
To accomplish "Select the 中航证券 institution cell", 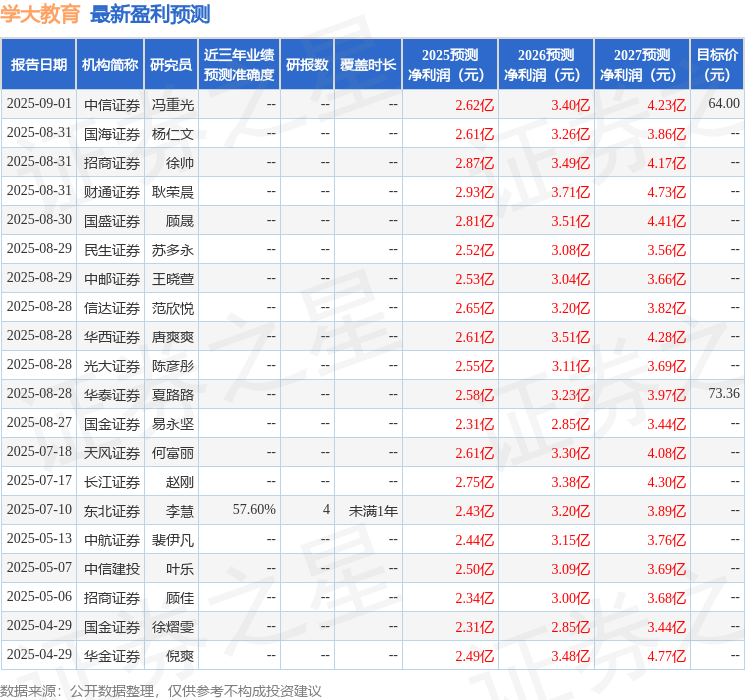I will pos(112,540).
